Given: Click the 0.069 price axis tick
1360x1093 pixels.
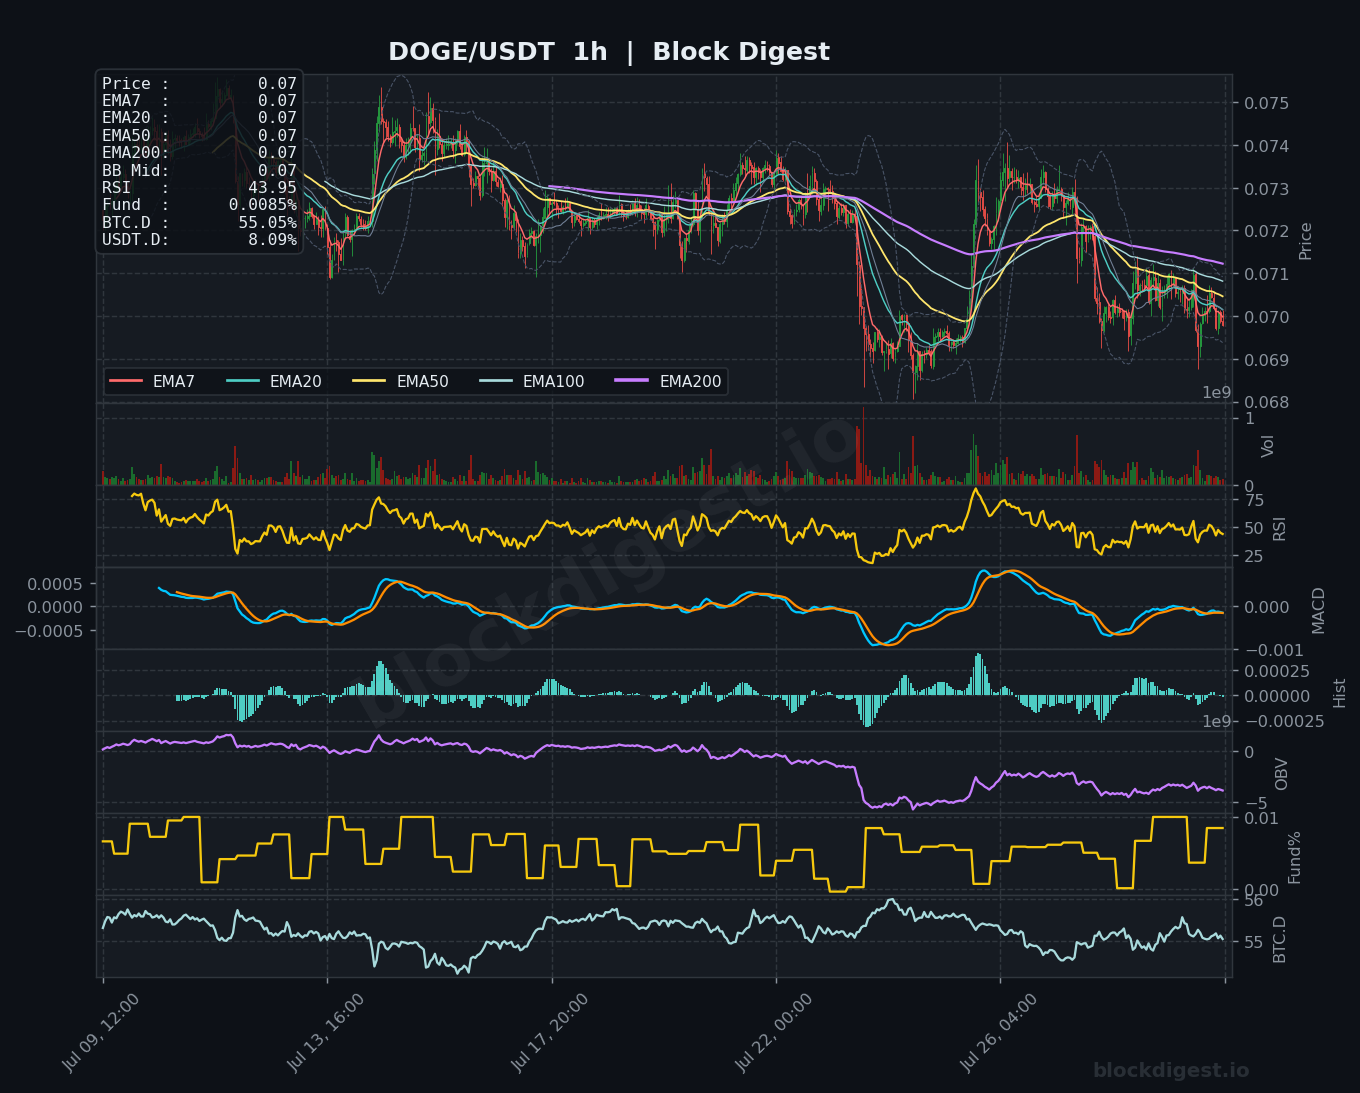Looking at the screenshot, I should (1267, 360).
